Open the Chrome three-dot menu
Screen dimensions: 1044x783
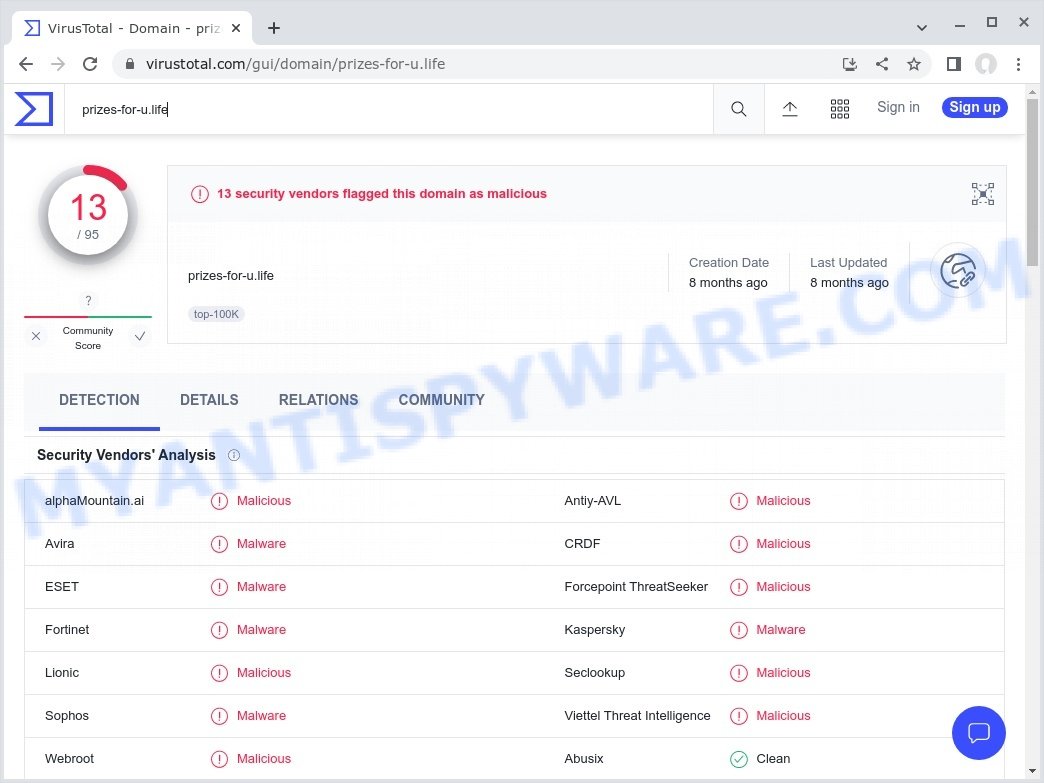pyautogui.click(x=1018, y=64)
